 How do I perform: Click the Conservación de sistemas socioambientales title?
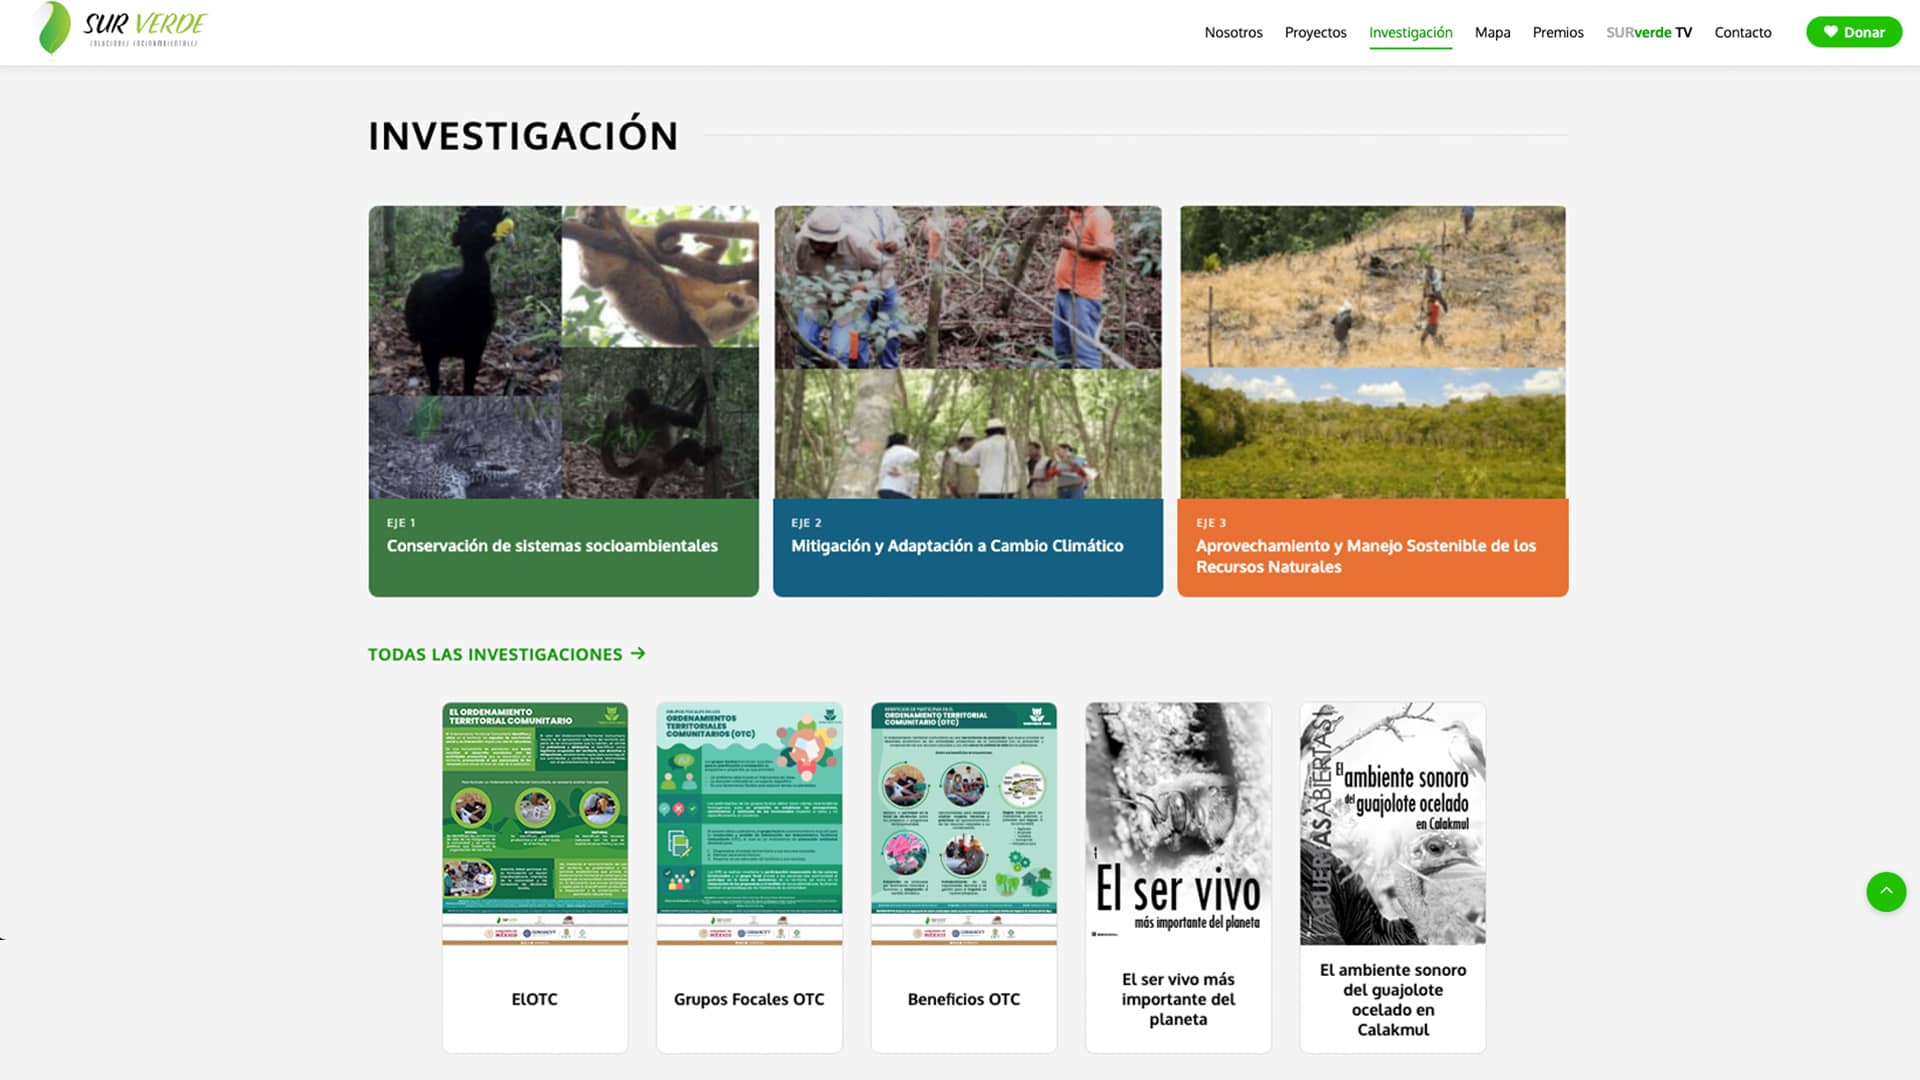552,546
